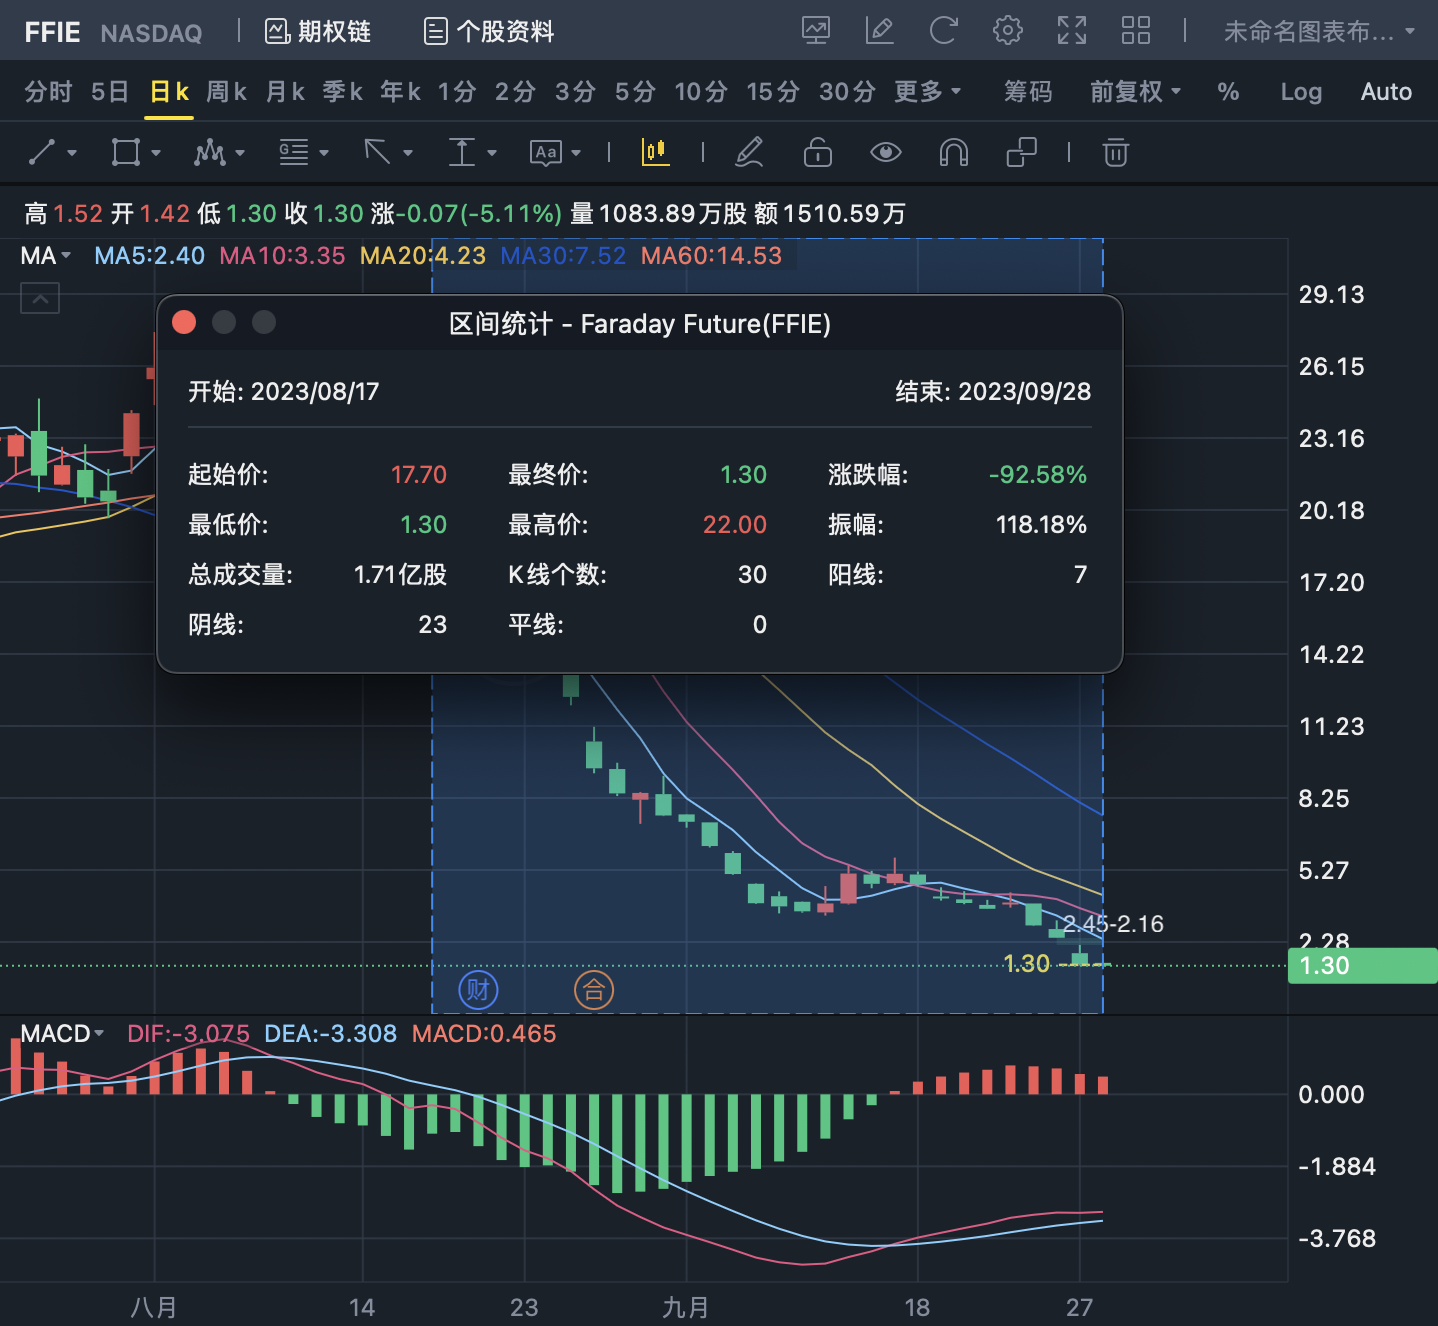This screenshot has width=1438, height=1326.
Task: Open the 未命名图表布... layout dropdown
Action: tap(1319, 32)
